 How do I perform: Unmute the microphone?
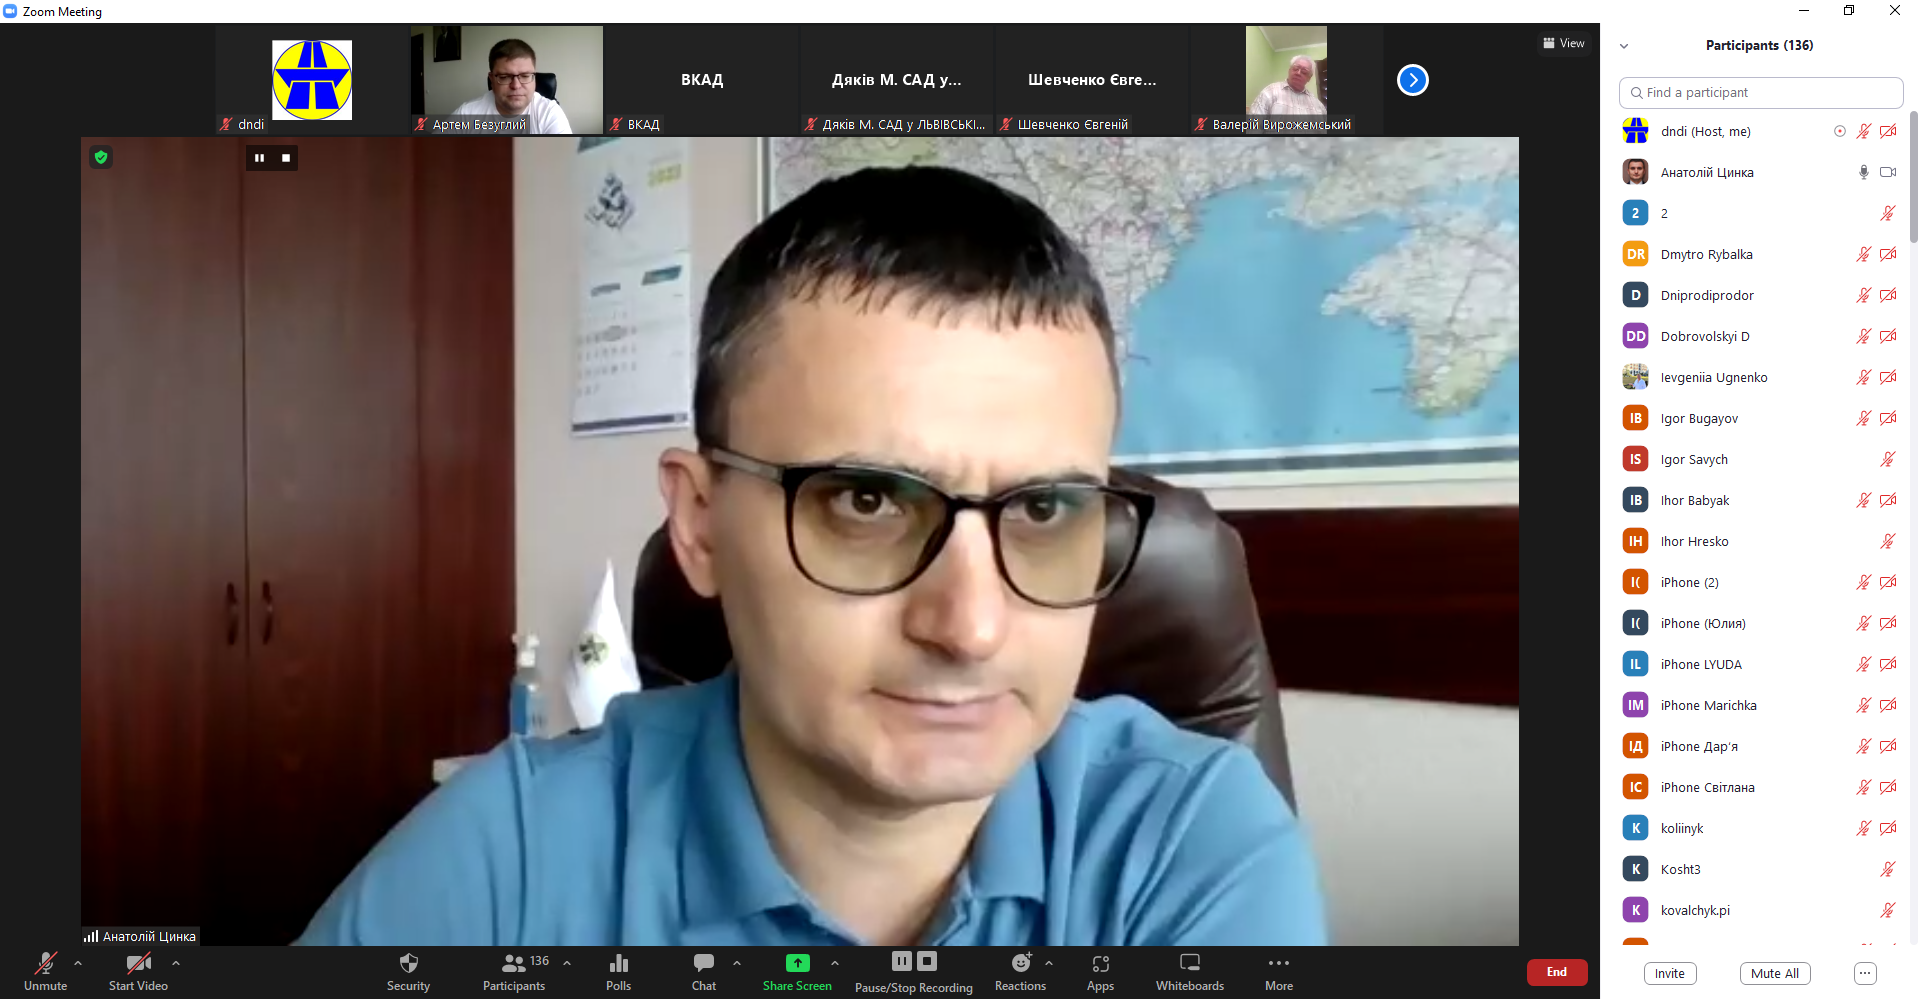click(46, 970)
